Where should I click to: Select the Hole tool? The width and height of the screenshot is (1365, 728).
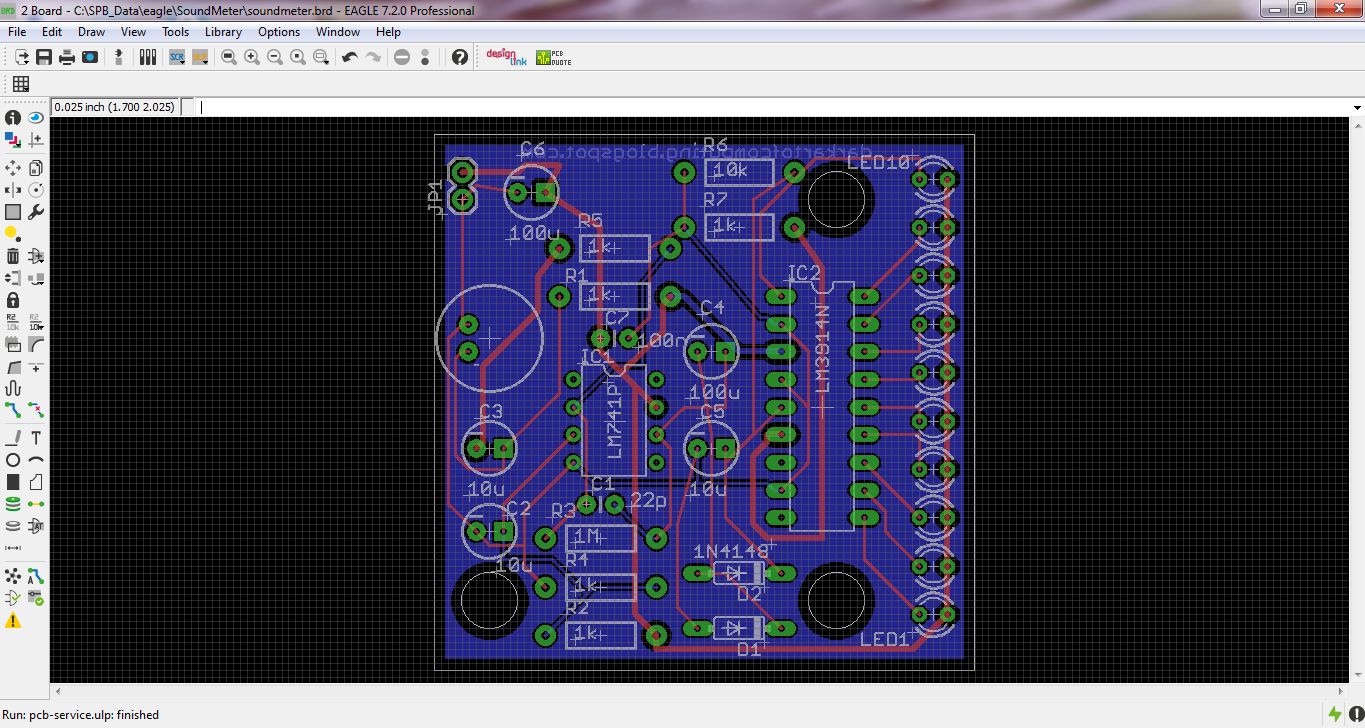coord(13,526)
